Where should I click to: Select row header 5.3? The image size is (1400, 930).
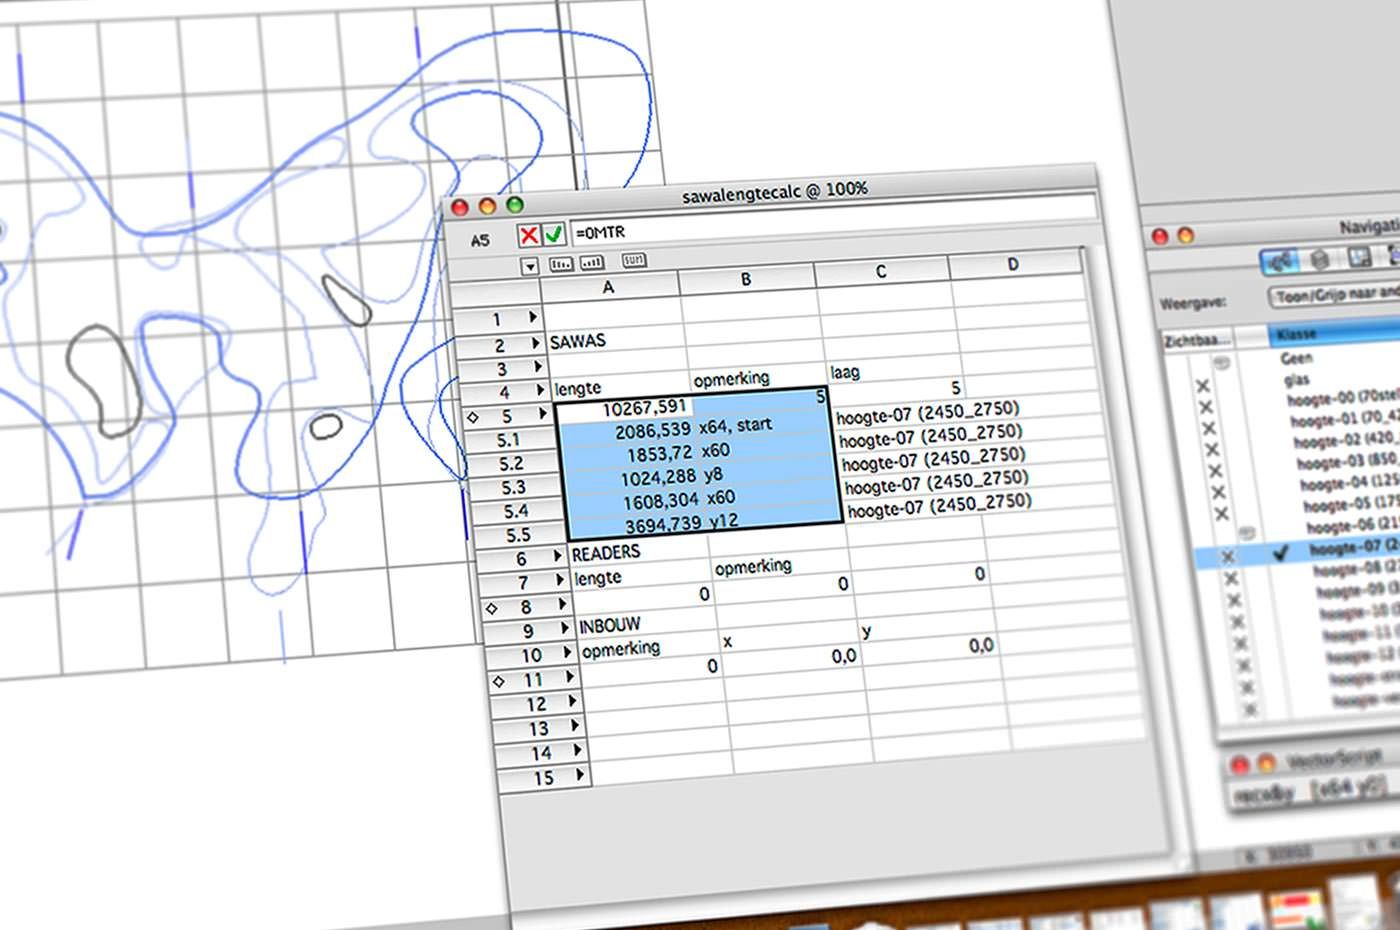click(x=514, y=488)
